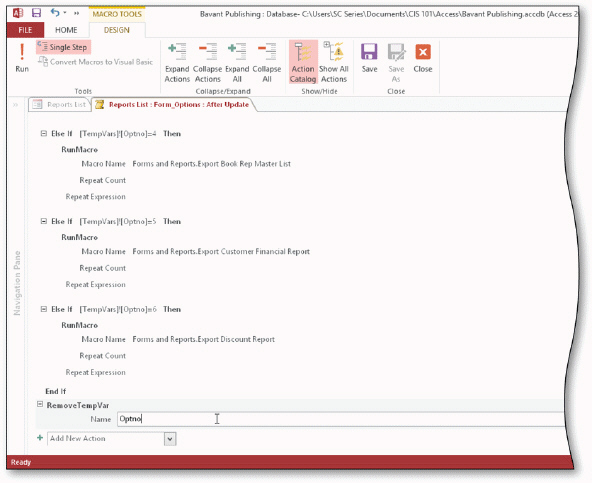The width and height of the screenshot is (592, 483).
Task: Select the [TempVars]![Optno]=4 condition text
Action: coord(118,134)
